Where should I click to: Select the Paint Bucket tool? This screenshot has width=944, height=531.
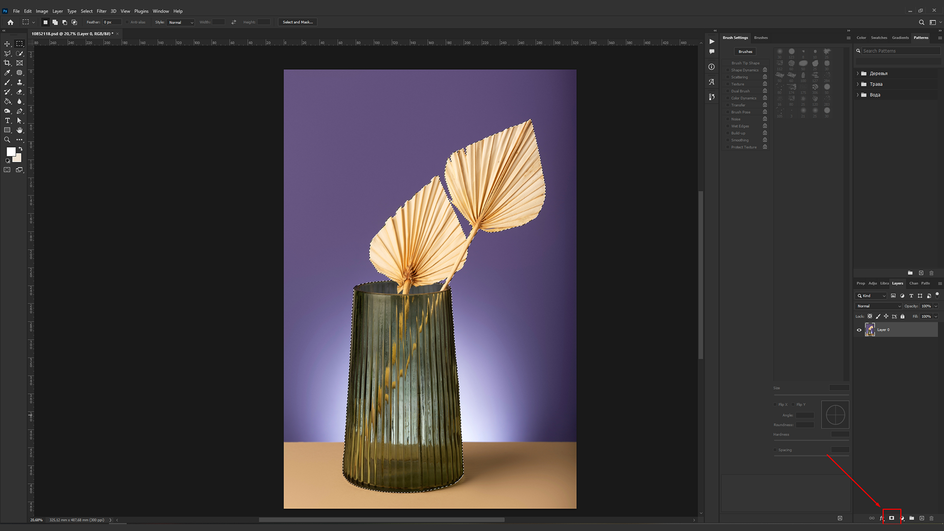point(7,101)
